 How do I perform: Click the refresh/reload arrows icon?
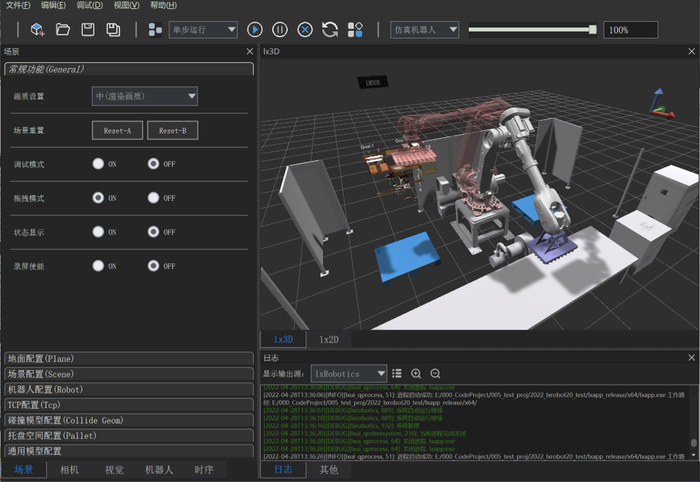330,30
